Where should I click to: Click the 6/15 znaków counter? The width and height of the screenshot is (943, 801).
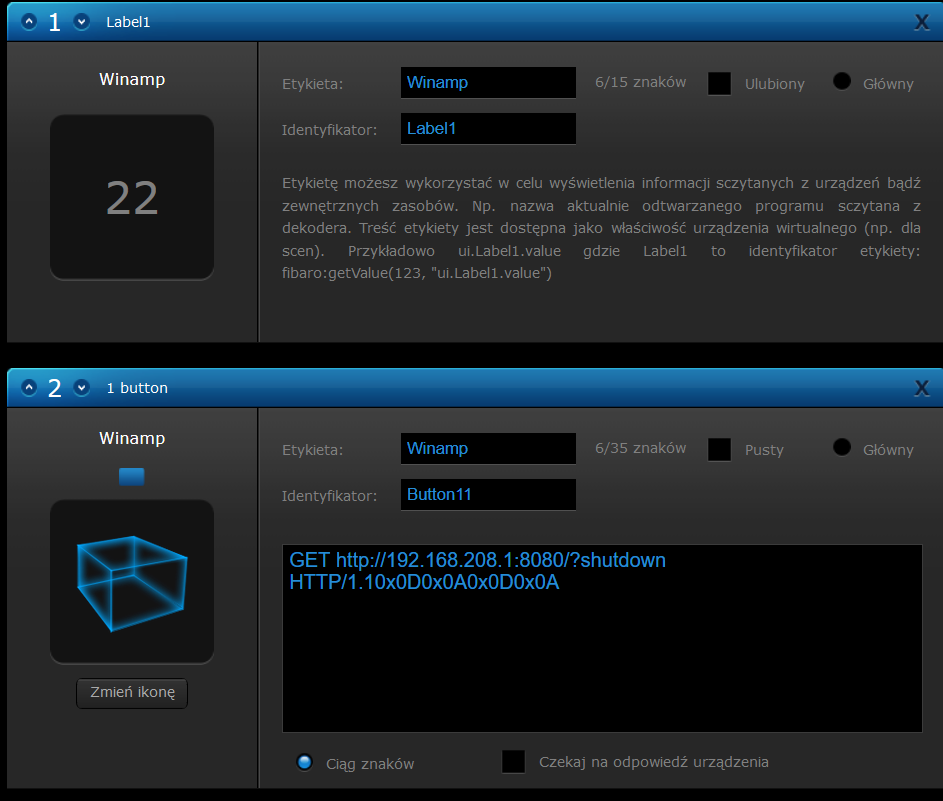(x=640, y=82)
